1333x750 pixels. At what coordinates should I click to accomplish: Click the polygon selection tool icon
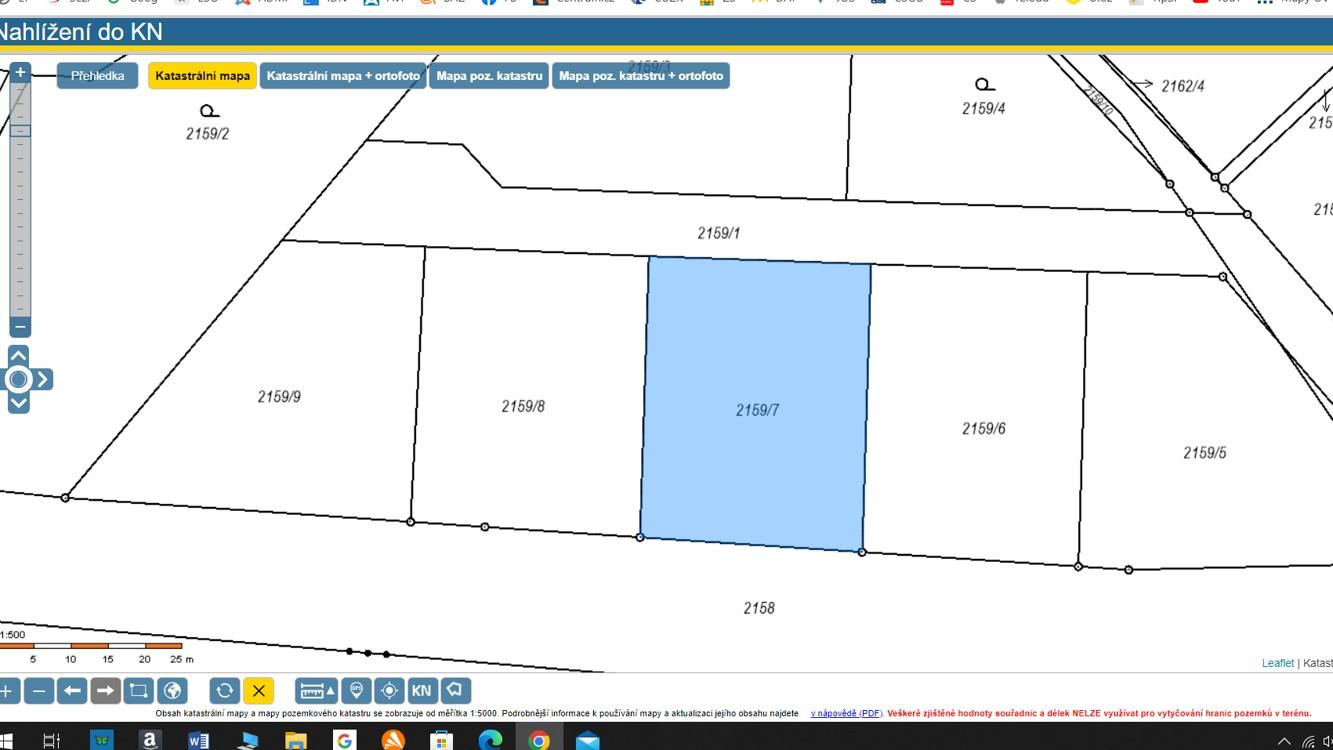[x=455, y=691]
